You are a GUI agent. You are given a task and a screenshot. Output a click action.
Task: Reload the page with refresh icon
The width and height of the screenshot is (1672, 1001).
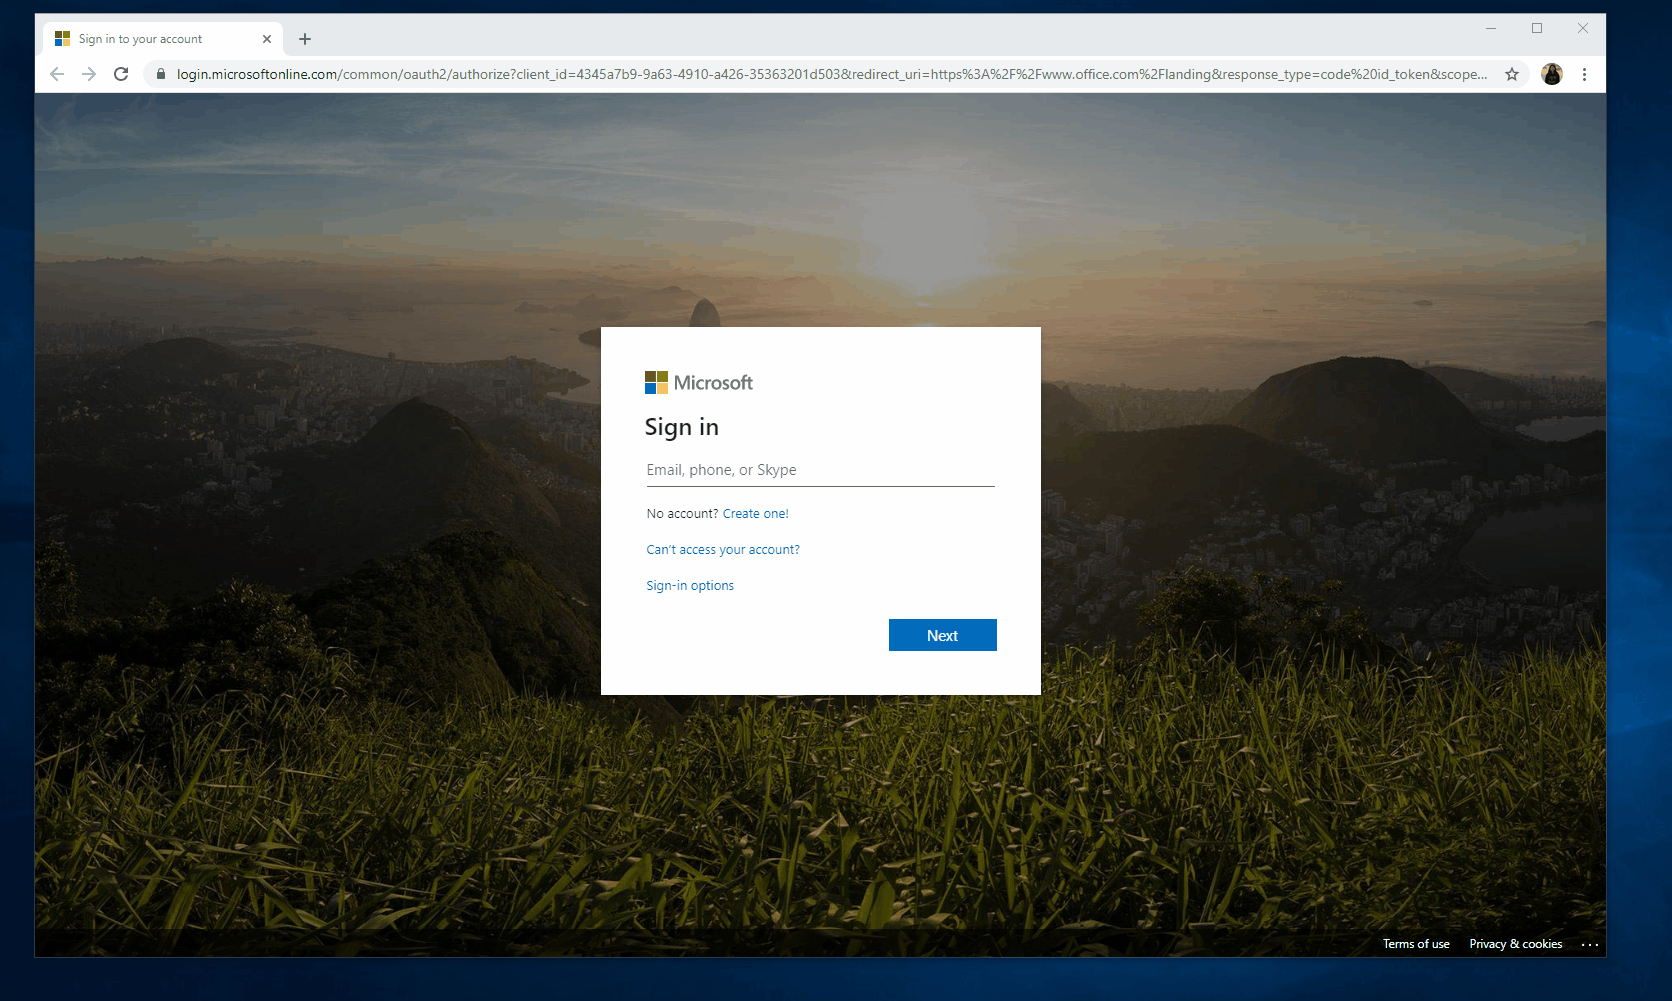click(x=121, y=74)
